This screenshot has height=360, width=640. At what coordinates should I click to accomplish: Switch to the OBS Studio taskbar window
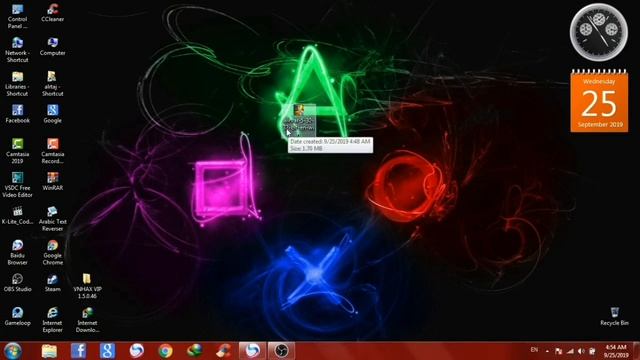[x=281, y=351]
